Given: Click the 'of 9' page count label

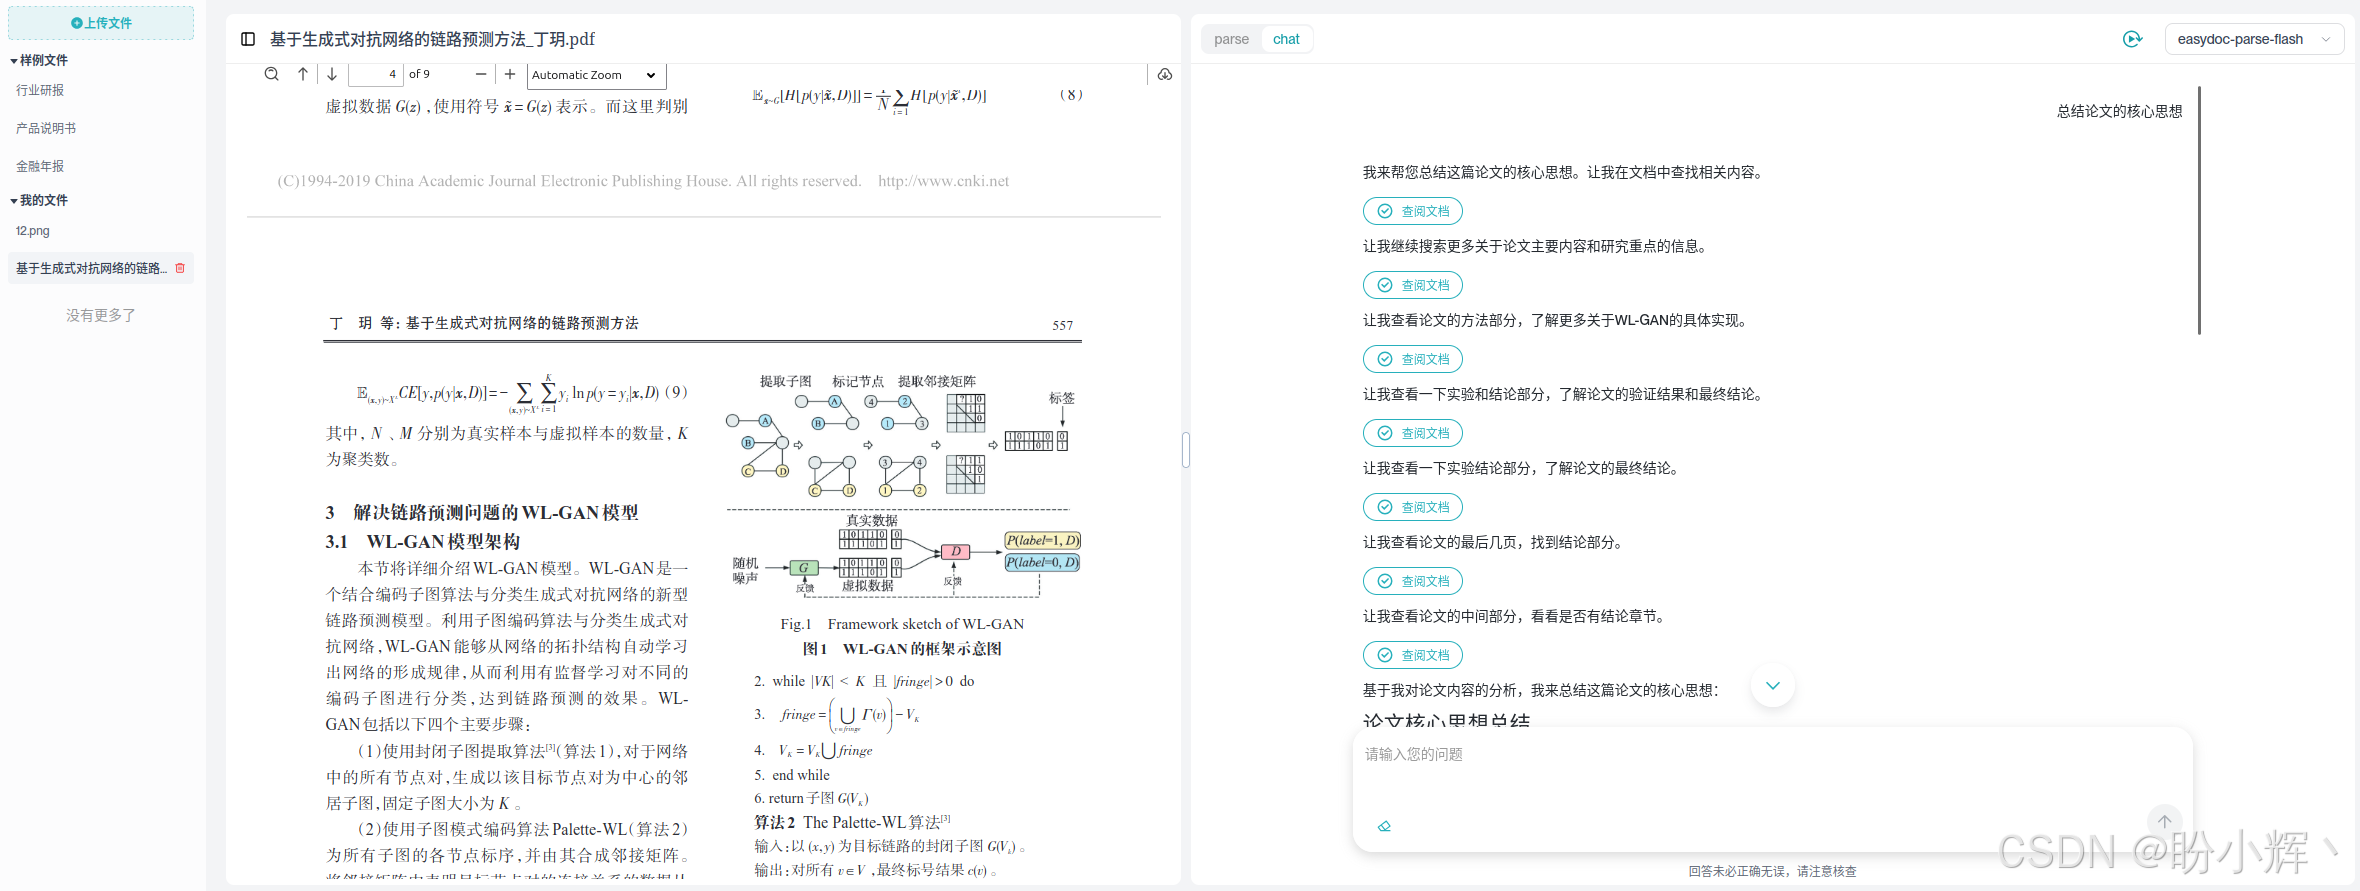Looking at the screenshot, I should 419,74.
